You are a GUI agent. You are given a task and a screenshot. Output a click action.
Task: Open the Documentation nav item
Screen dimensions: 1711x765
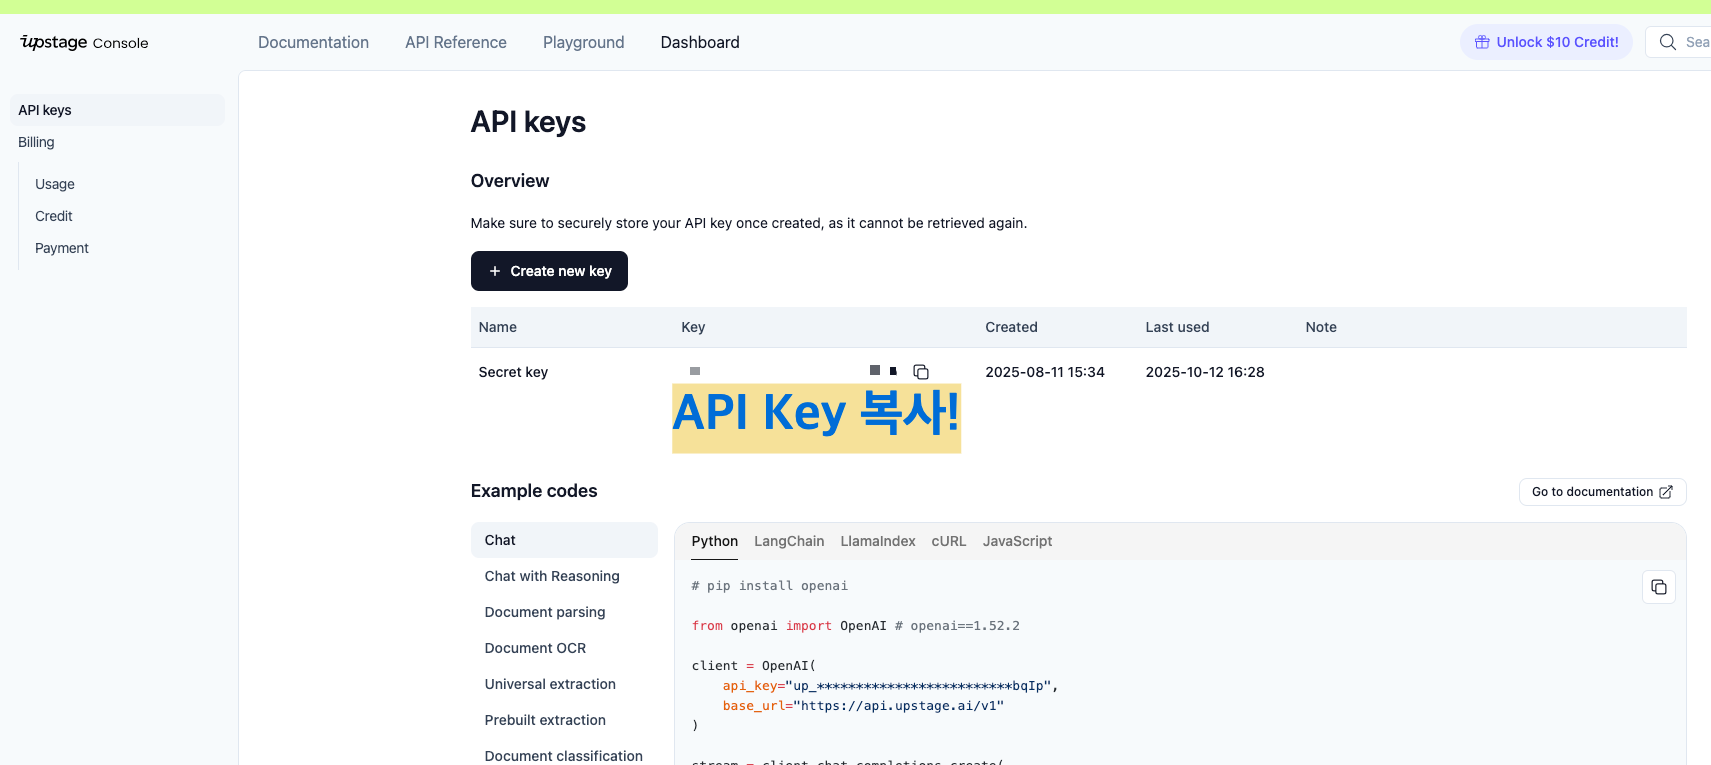pos(313,42)
